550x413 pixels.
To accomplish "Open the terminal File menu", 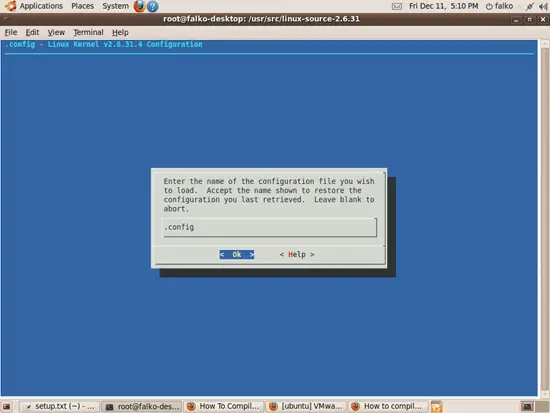I will (x=11, y=32).
